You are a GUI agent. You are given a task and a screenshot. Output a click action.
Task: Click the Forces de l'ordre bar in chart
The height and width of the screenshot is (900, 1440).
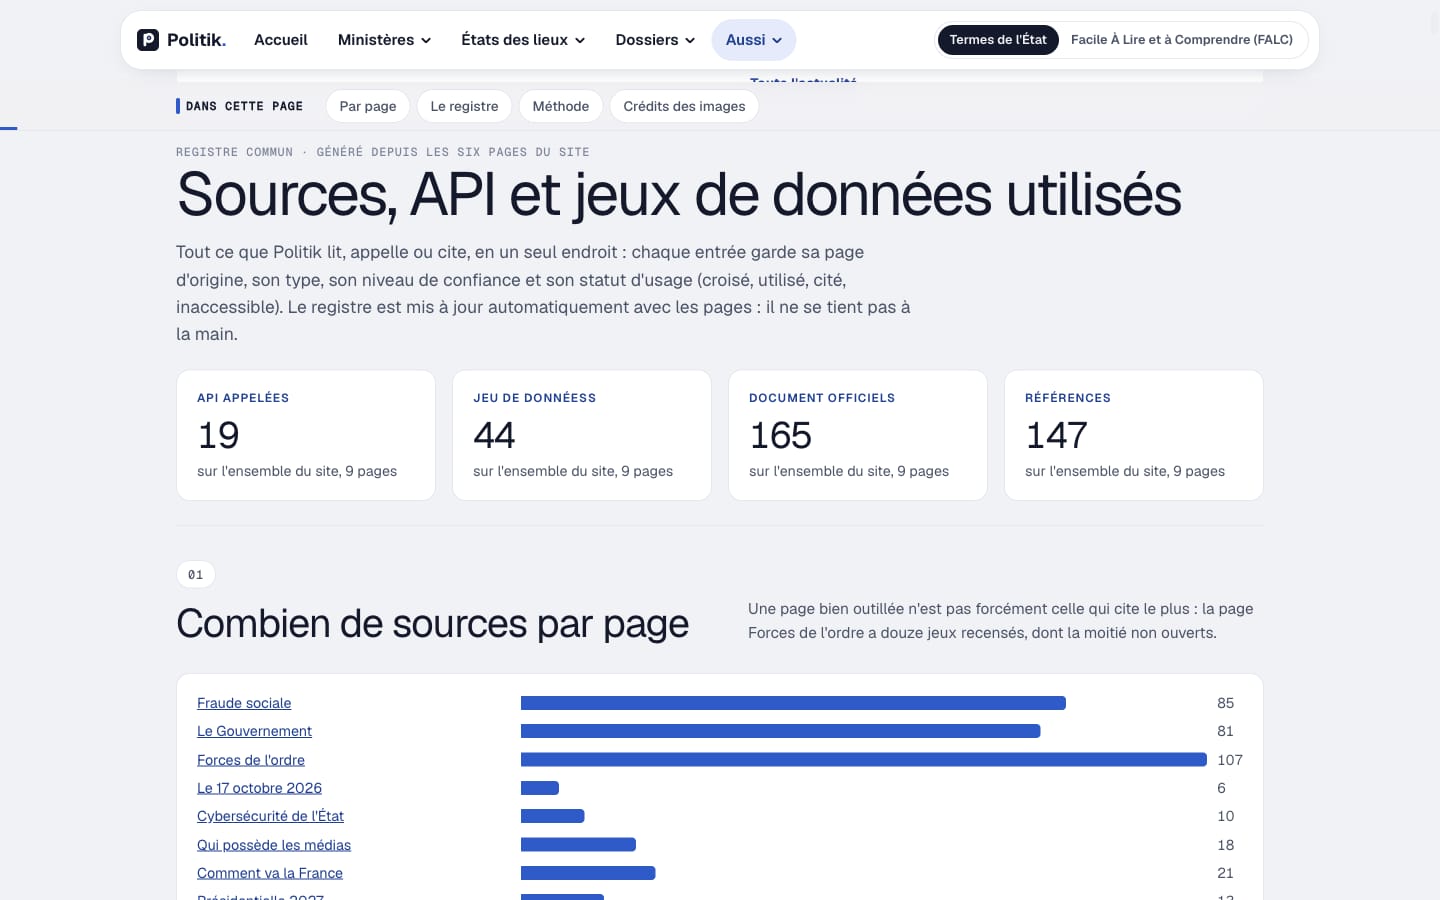(x=864, y=760)
